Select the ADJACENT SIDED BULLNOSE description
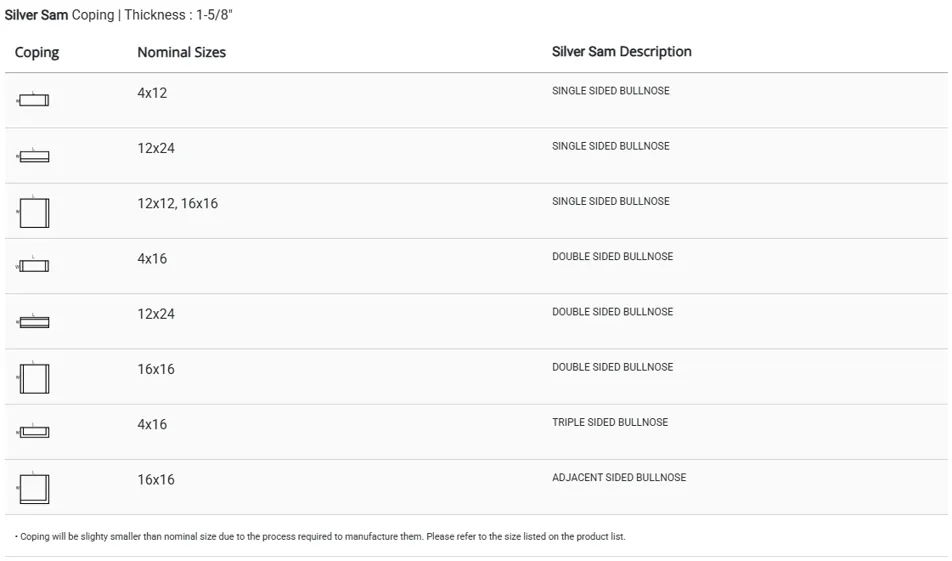Screen dimensions: 952x561 coord(619,478)
